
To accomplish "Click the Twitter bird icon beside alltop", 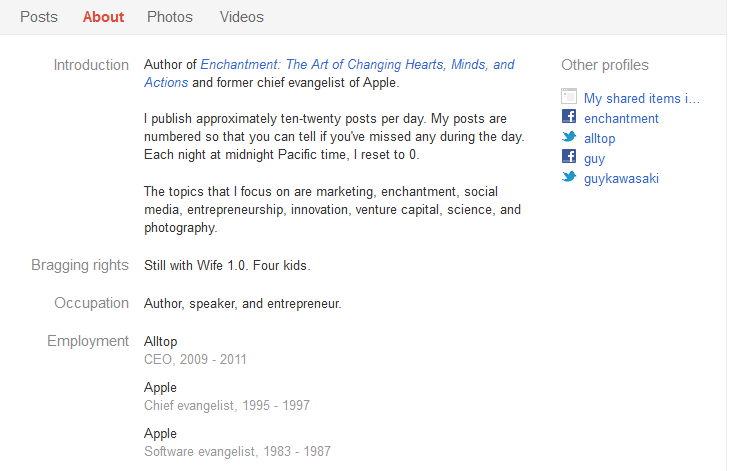I will coord(569,138).
